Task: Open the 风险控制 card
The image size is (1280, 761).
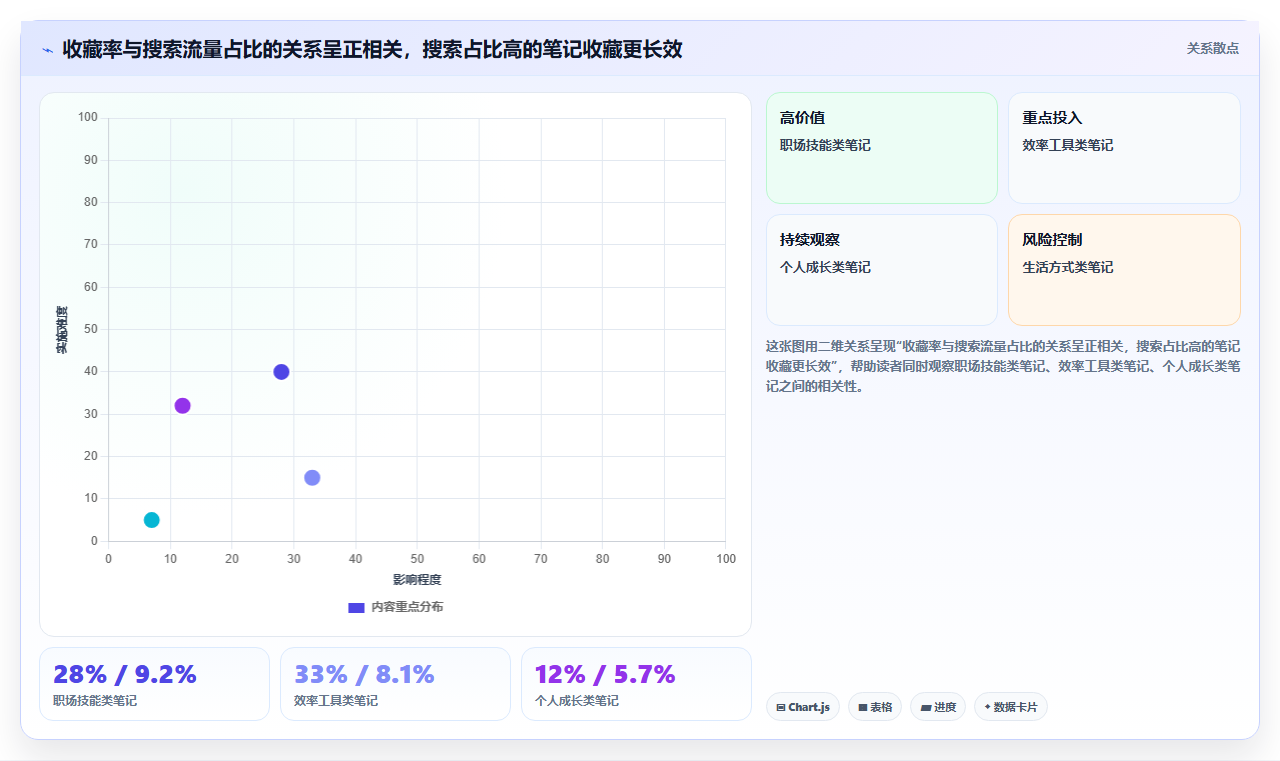Action: 1124,270
